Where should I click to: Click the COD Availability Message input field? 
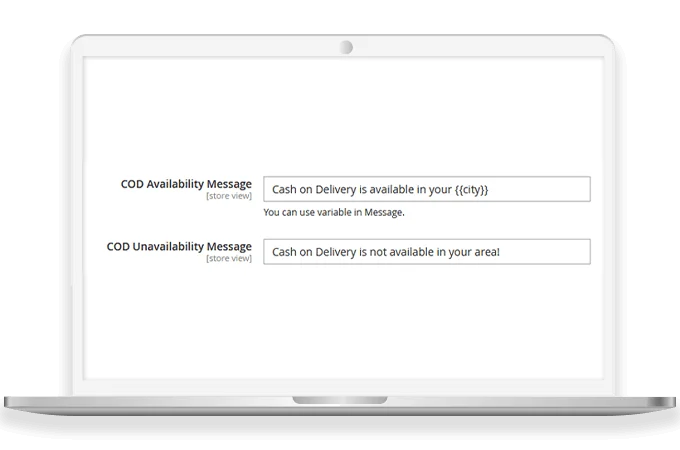[427, 189]
